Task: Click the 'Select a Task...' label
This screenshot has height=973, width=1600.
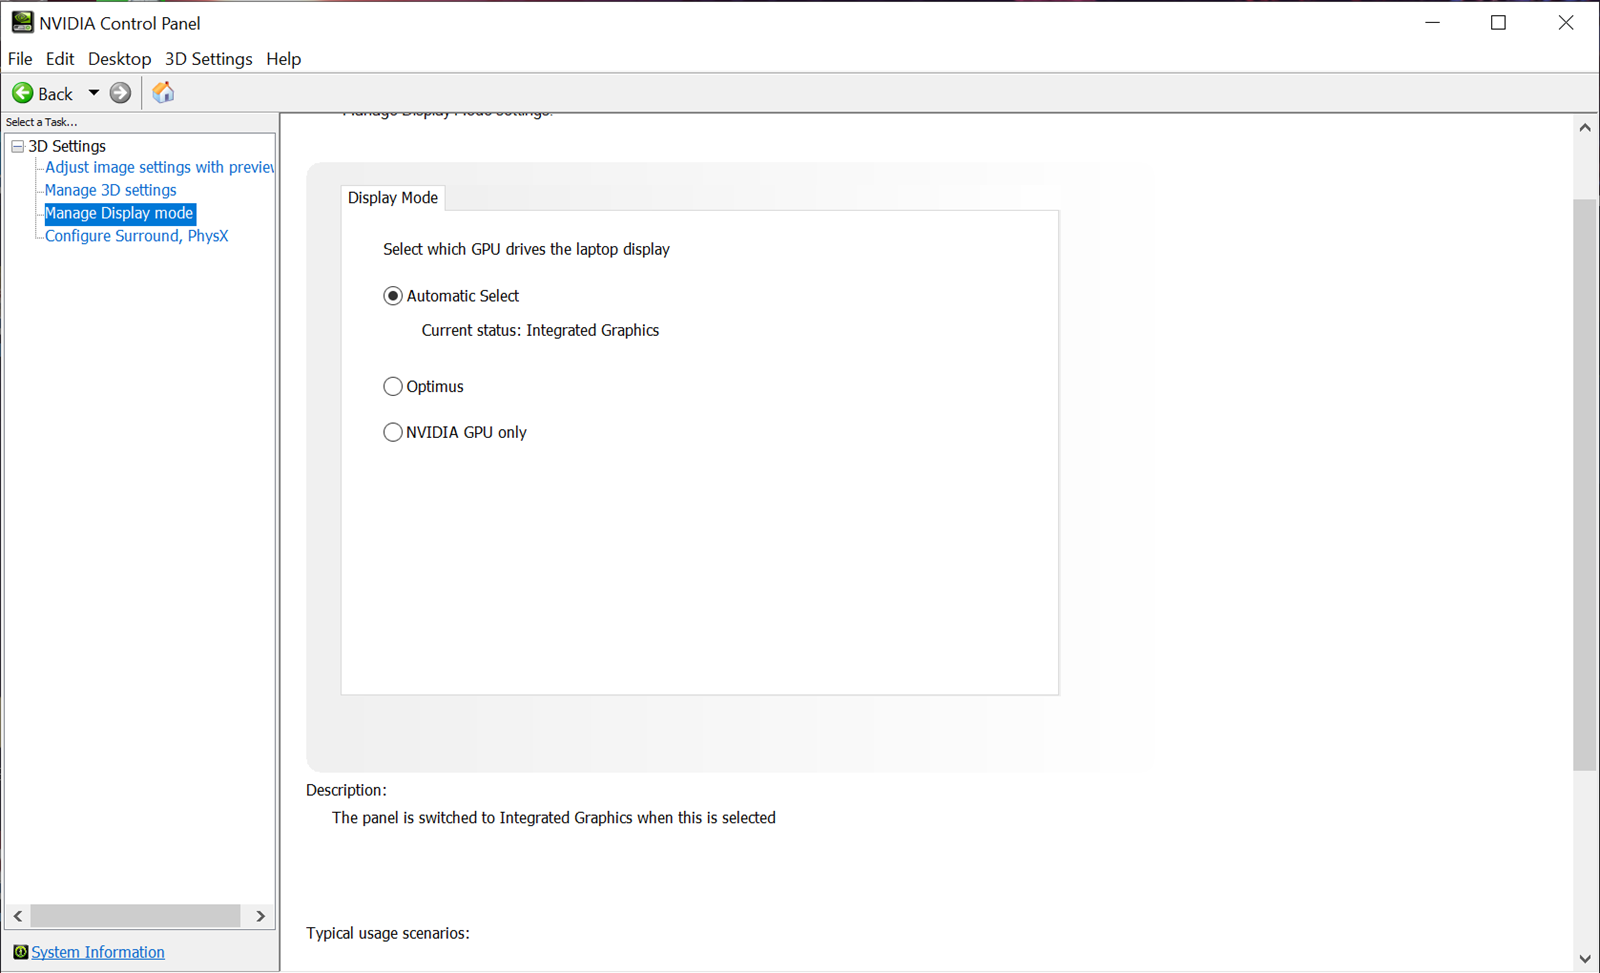Action: 41,122
